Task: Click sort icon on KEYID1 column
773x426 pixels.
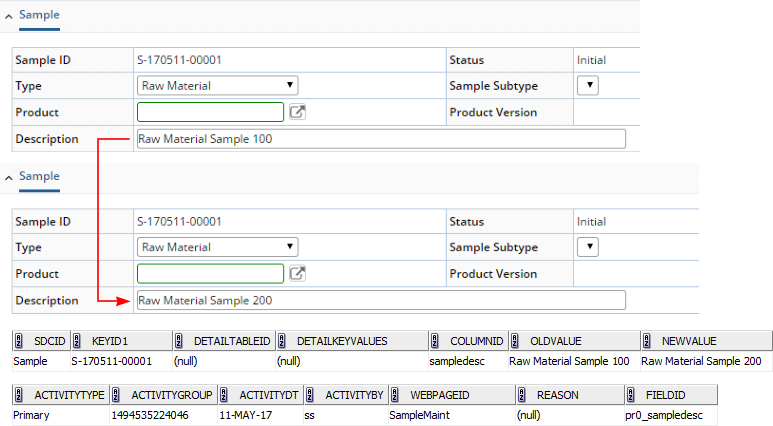Action: [x=77, y=341]
